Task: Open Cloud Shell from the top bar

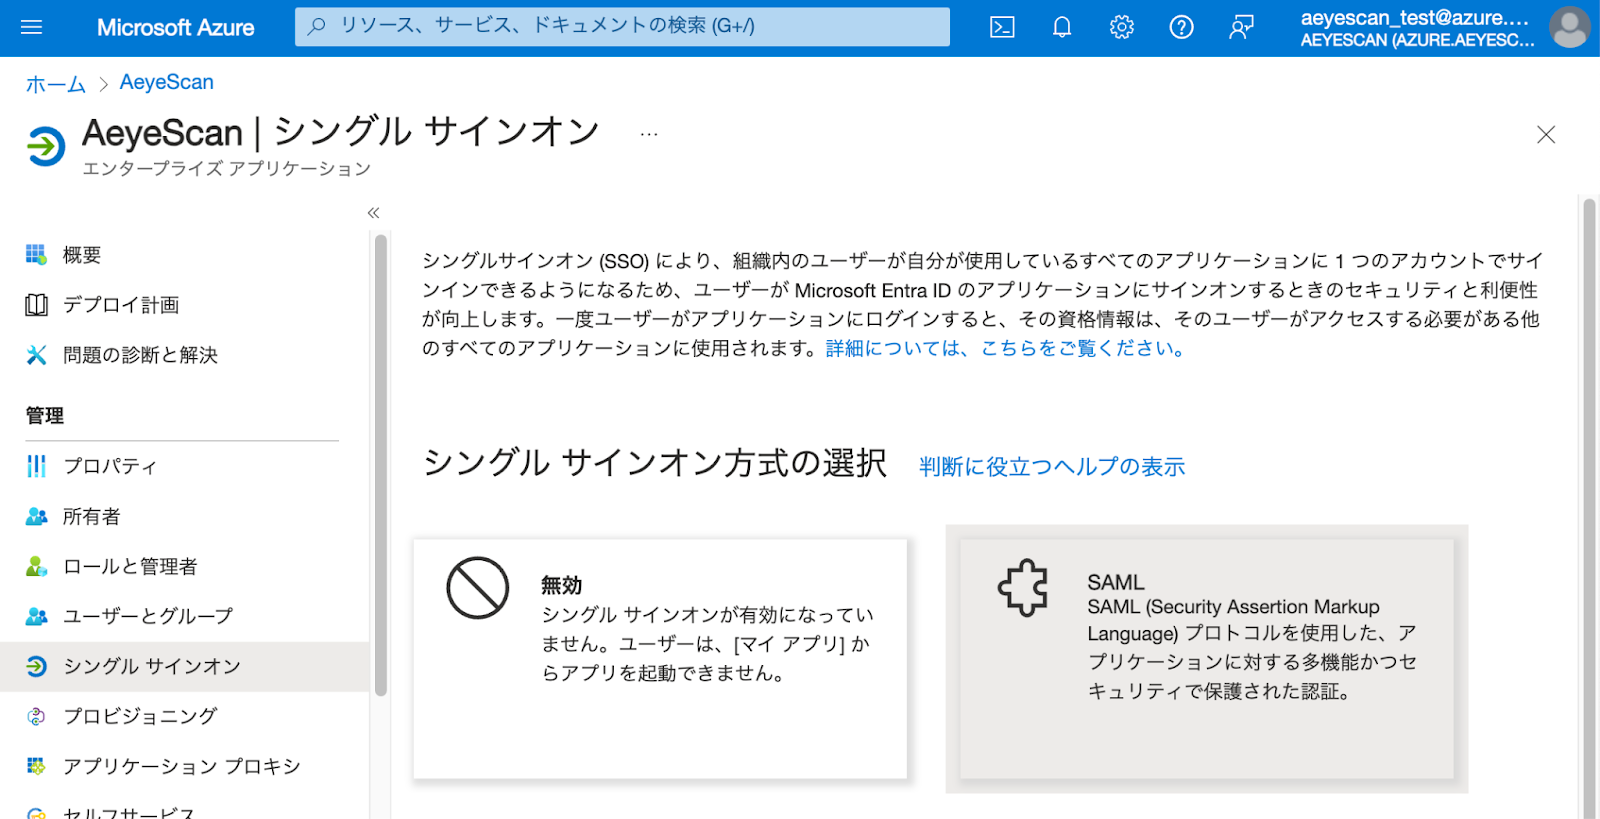Action: [1002, 27]
